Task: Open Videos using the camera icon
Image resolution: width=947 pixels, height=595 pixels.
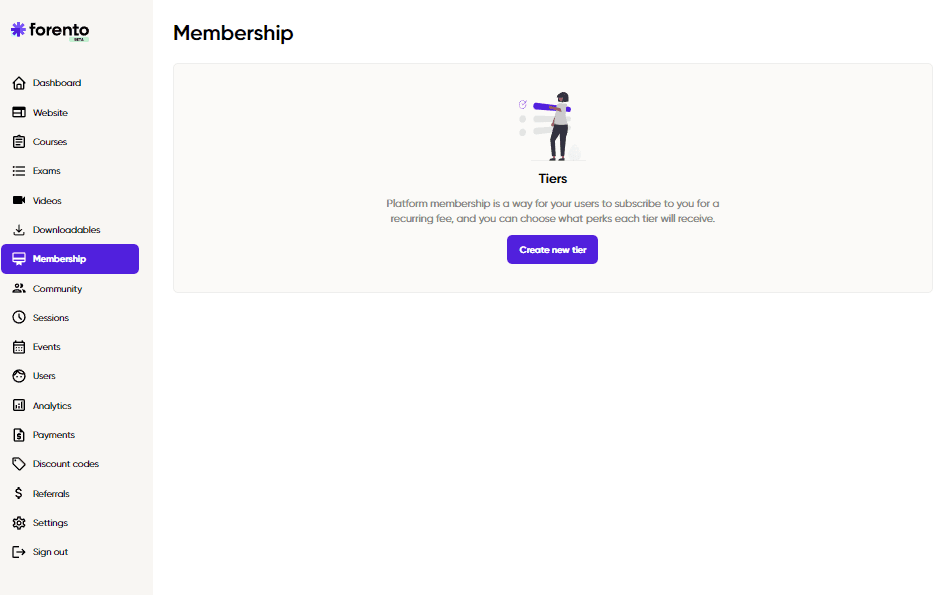Action: coord(19,200)
